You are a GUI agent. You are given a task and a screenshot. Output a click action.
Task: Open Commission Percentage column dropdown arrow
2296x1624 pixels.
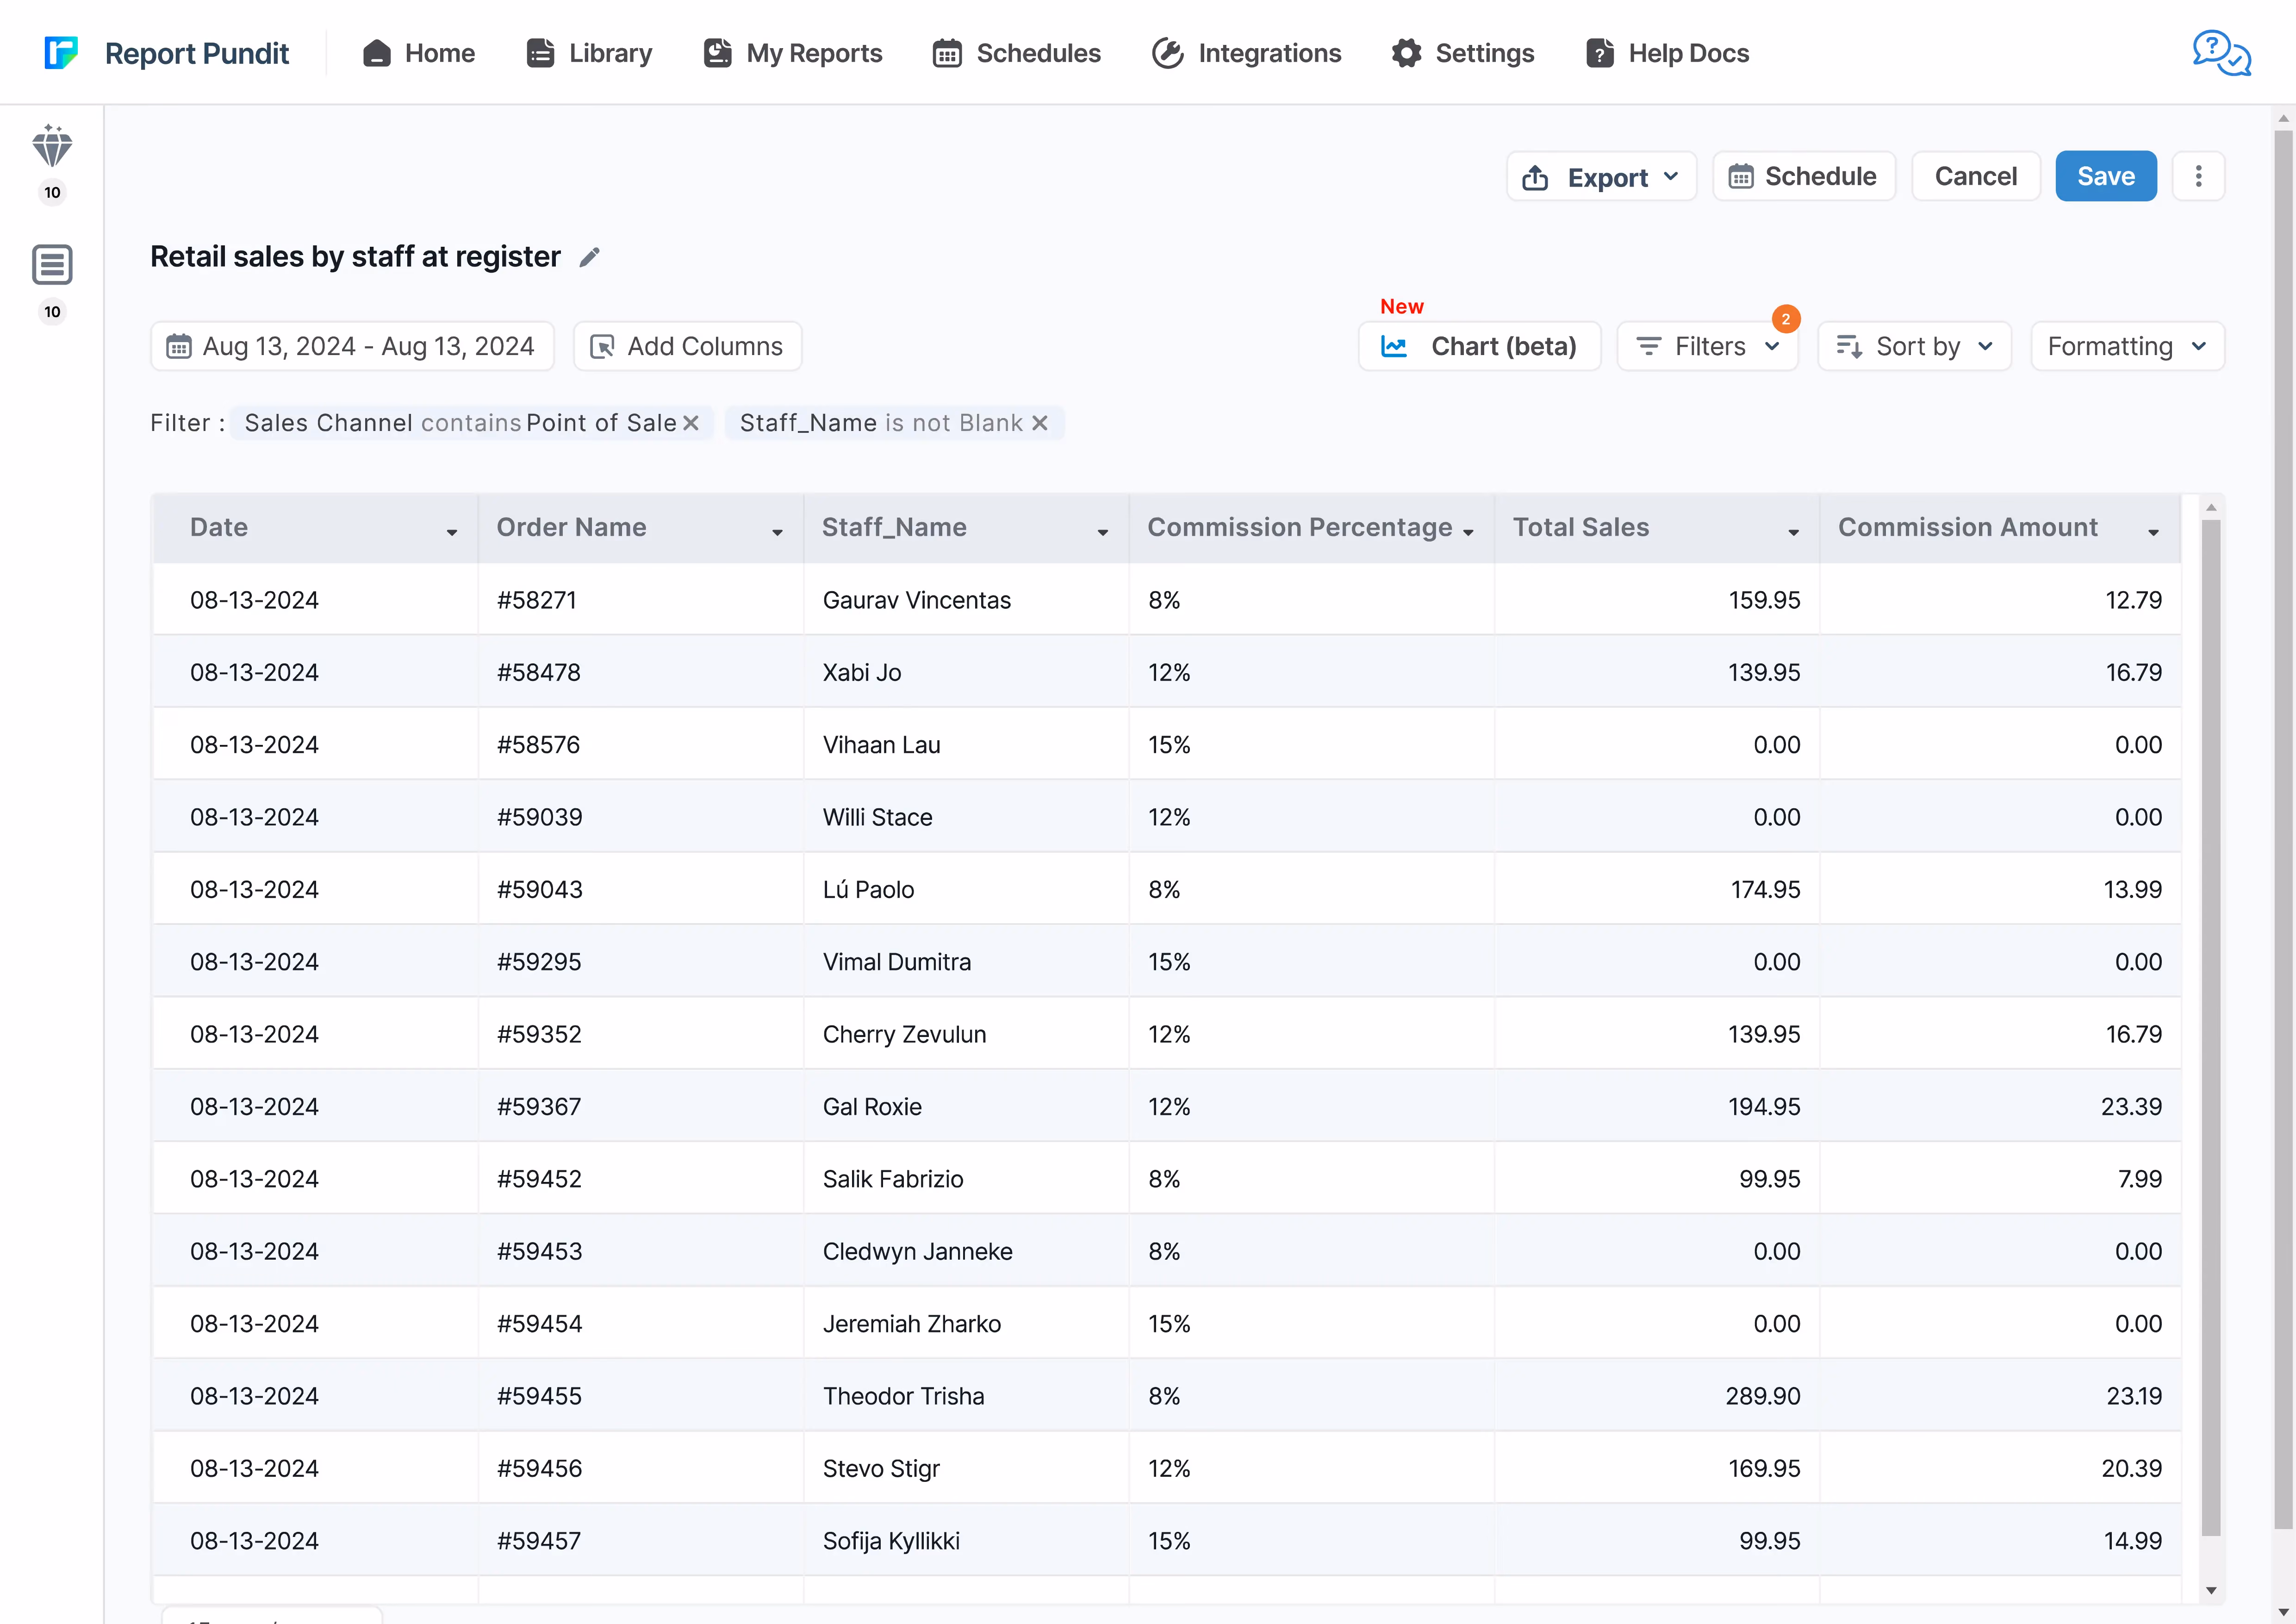(1468, 532)
